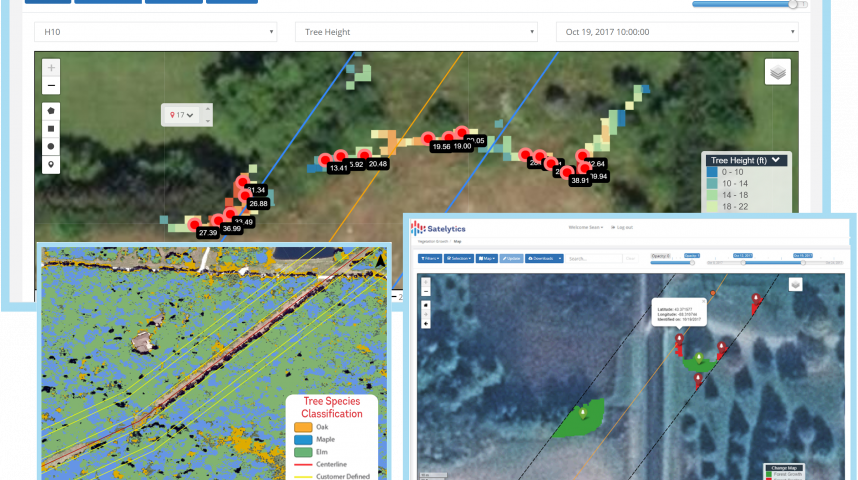Screen dimensions: 858x480
Task: Select the circle draw tool
Action: (x=51, y=146)
